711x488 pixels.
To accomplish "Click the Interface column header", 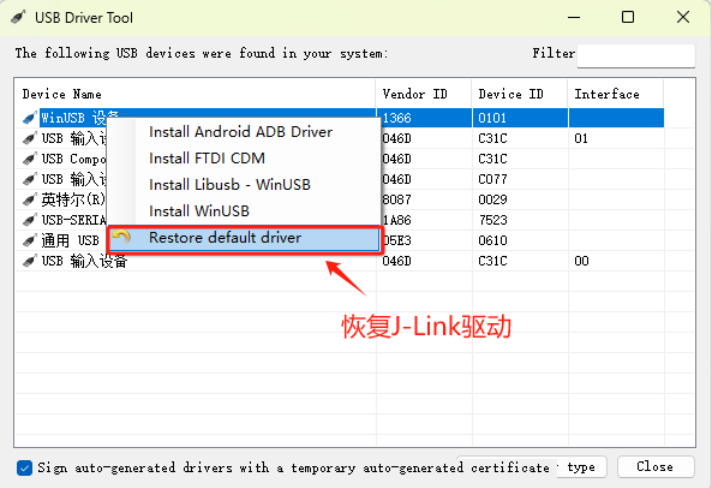I will 606,94.
